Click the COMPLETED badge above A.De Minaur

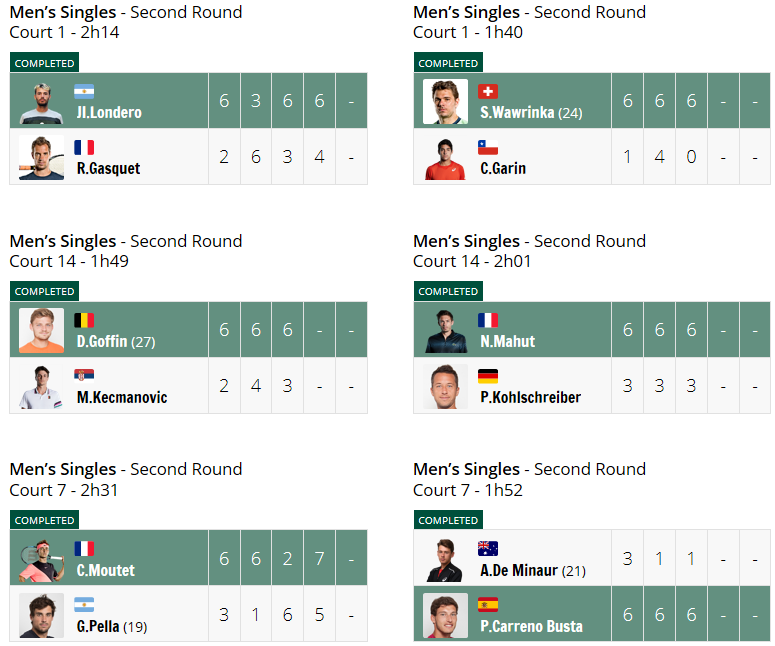click(448, 520)
